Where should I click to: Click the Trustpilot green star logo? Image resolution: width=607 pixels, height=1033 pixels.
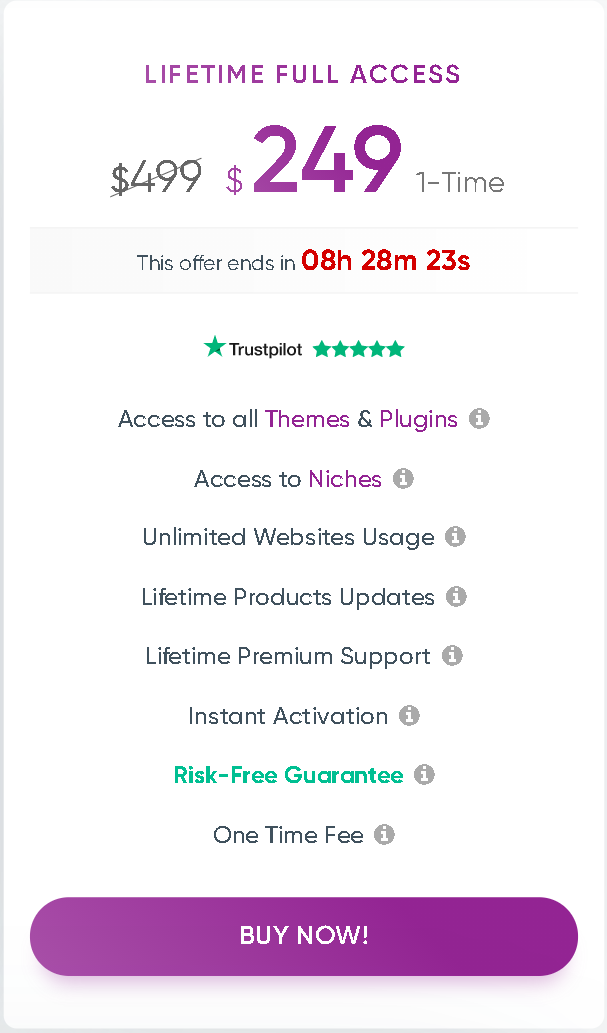click(x=214, y=347)
